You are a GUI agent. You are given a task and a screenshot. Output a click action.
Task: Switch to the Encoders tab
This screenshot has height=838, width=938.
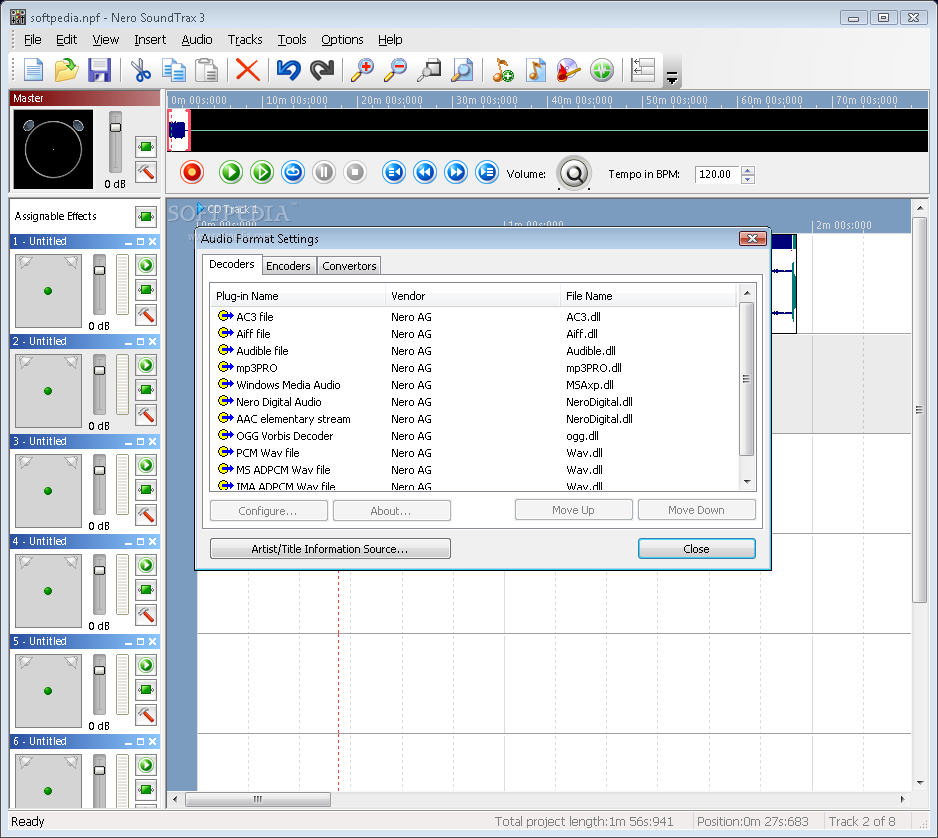click(288, 266)
